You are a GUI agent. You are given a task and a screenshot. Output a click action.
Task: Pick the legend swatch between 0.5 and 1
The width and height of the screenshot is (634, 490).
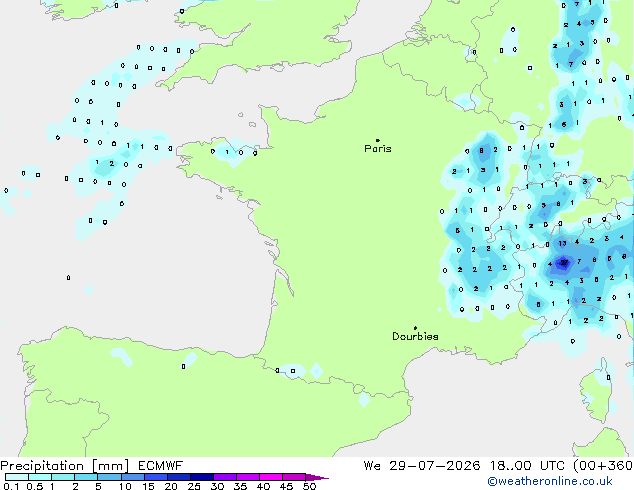pos(40,477)
